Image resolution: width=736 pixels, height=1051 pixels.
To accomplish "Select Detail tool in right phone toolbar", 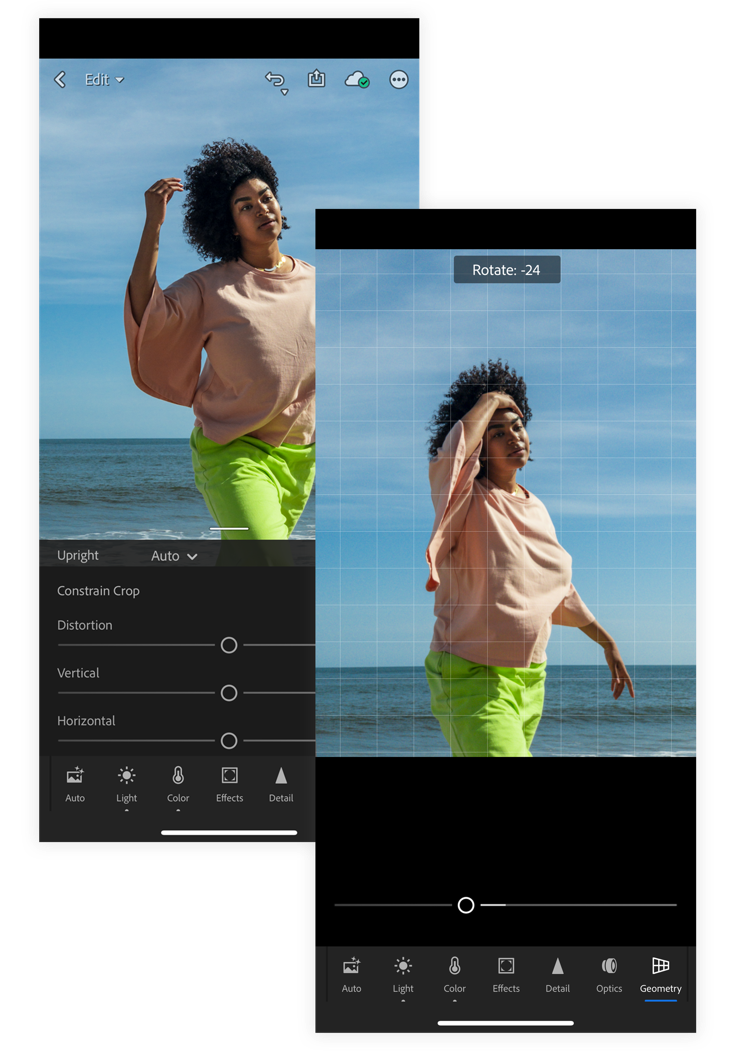I will pos(558,975).
